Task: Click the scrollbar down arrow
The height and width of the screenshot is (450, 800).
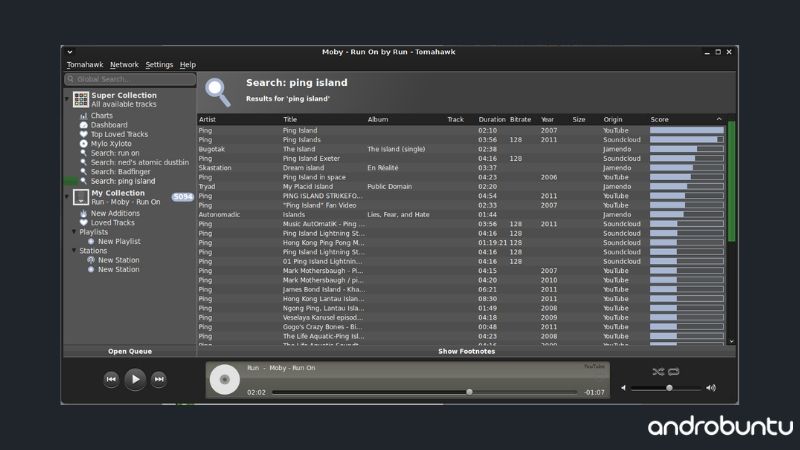Action: (x=732, y=341)
